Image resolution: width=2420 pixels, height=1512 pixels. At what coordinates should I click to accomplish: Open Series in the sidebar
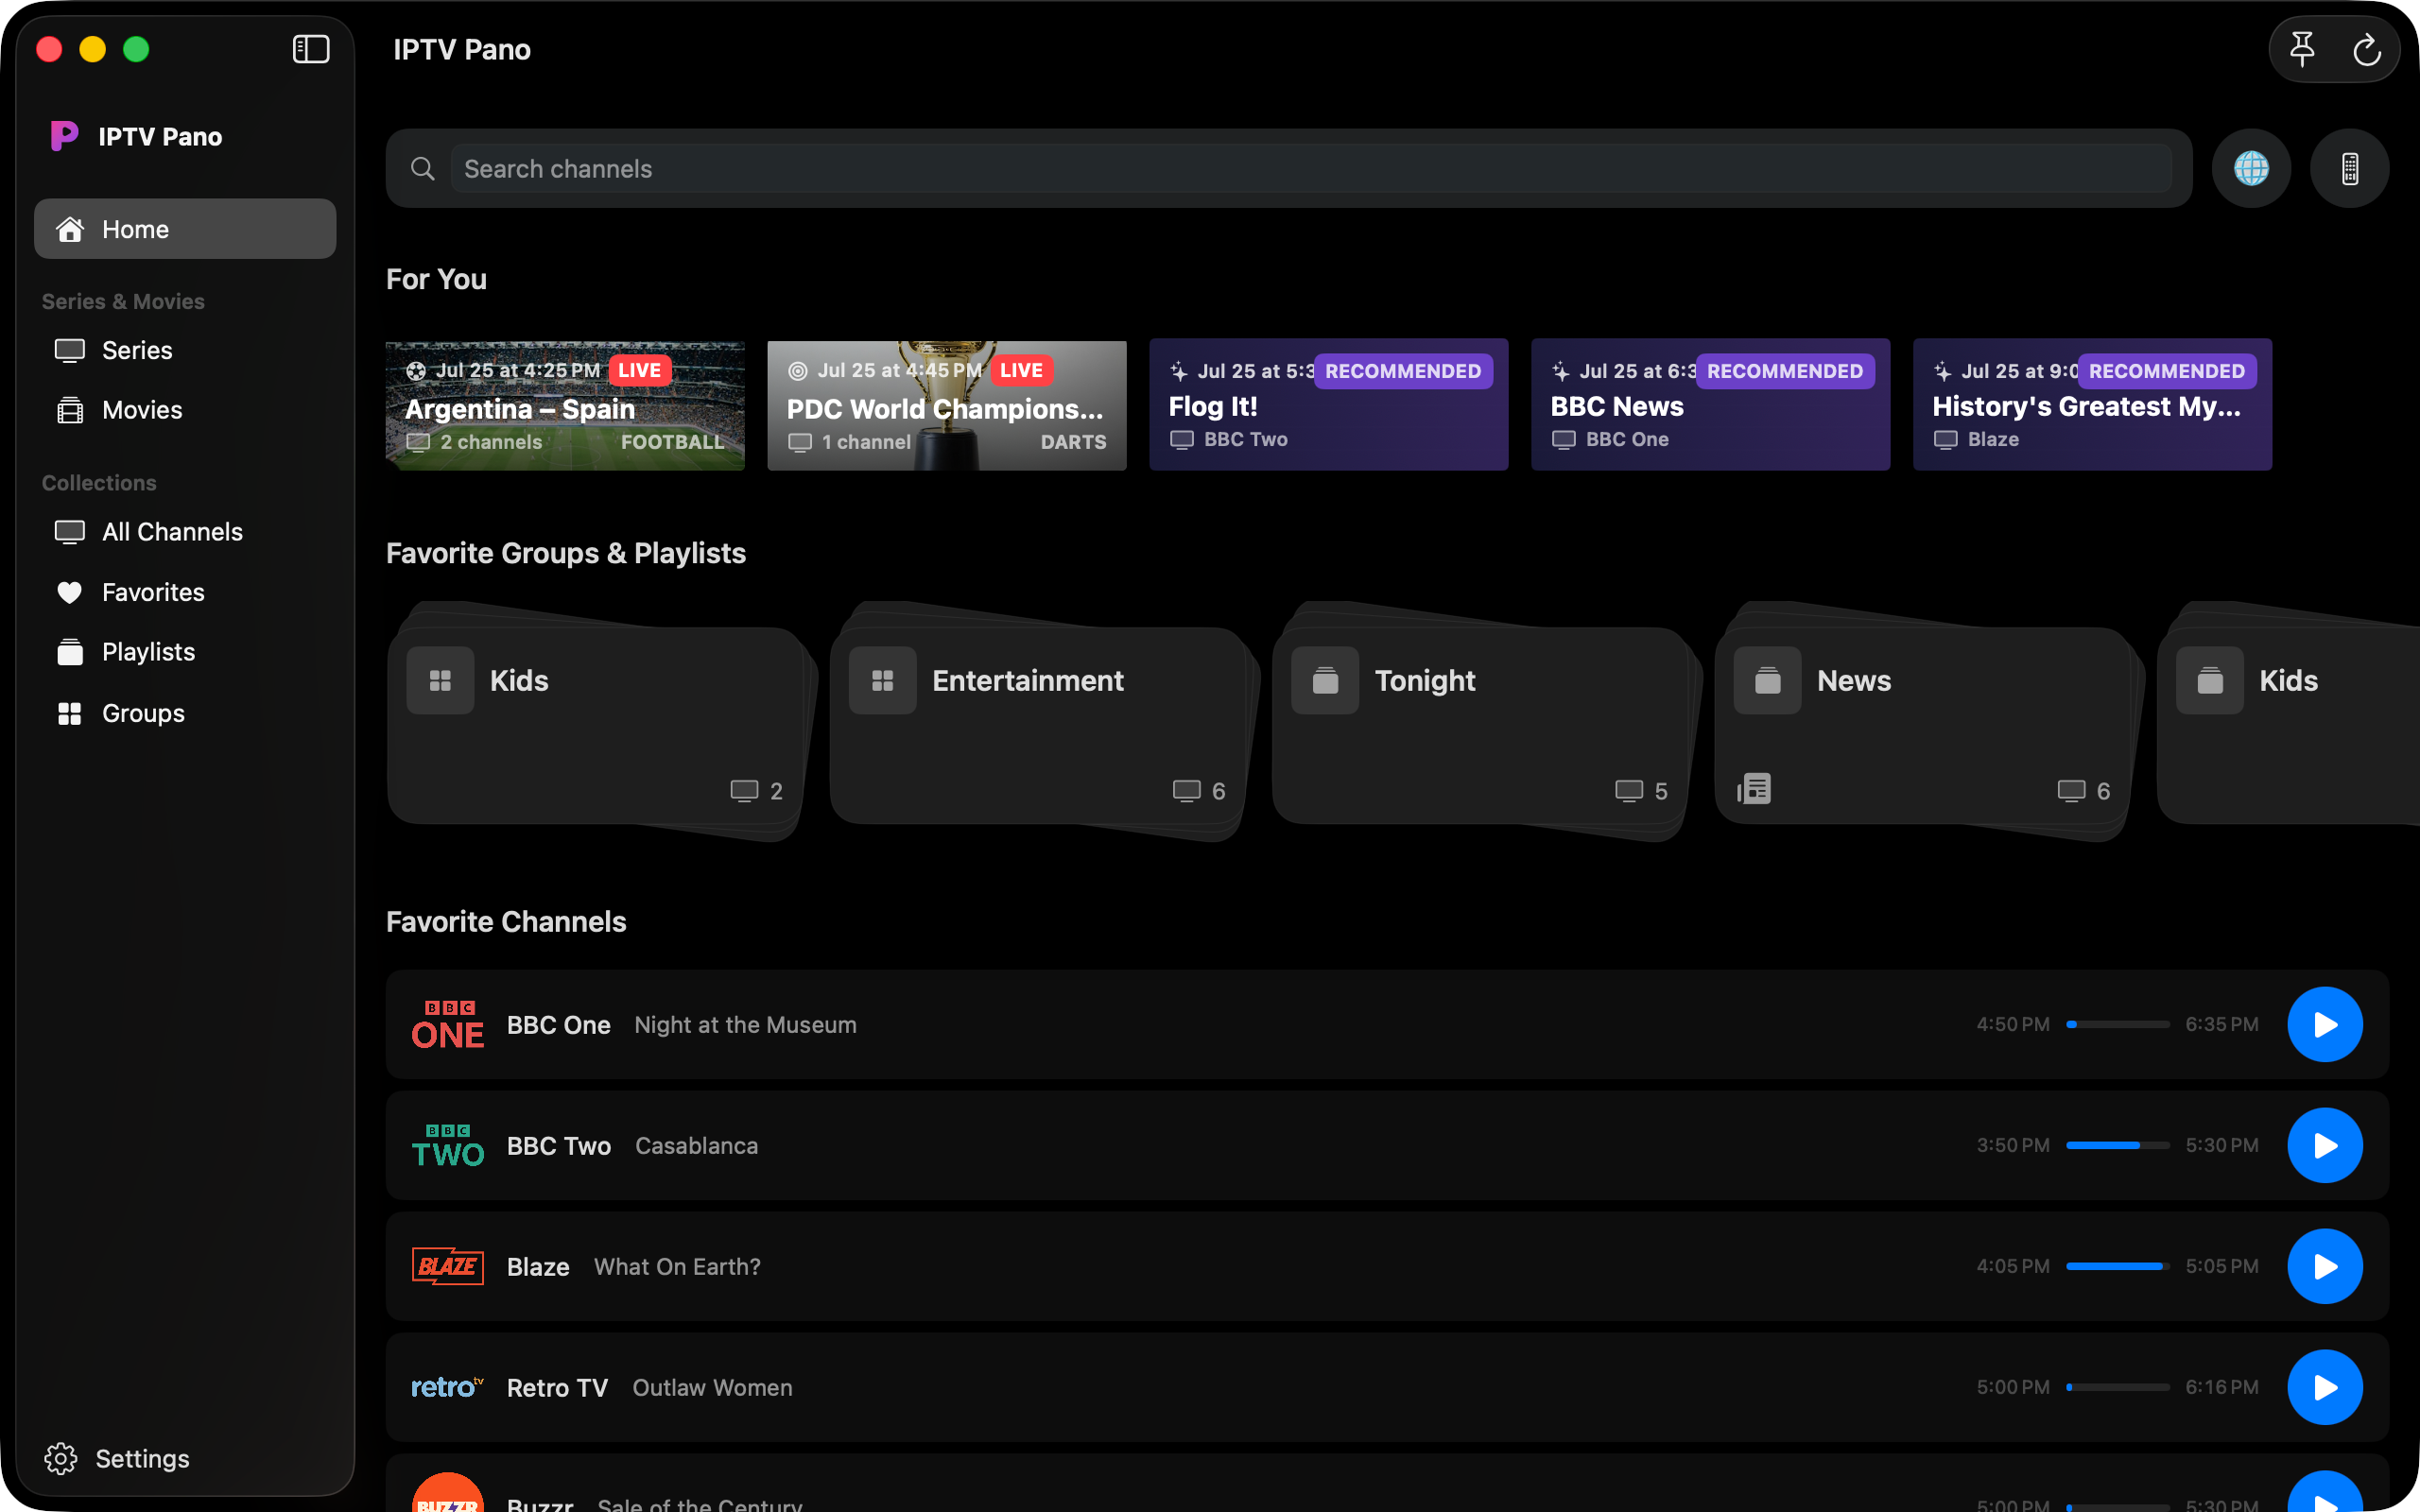point(185,351)
